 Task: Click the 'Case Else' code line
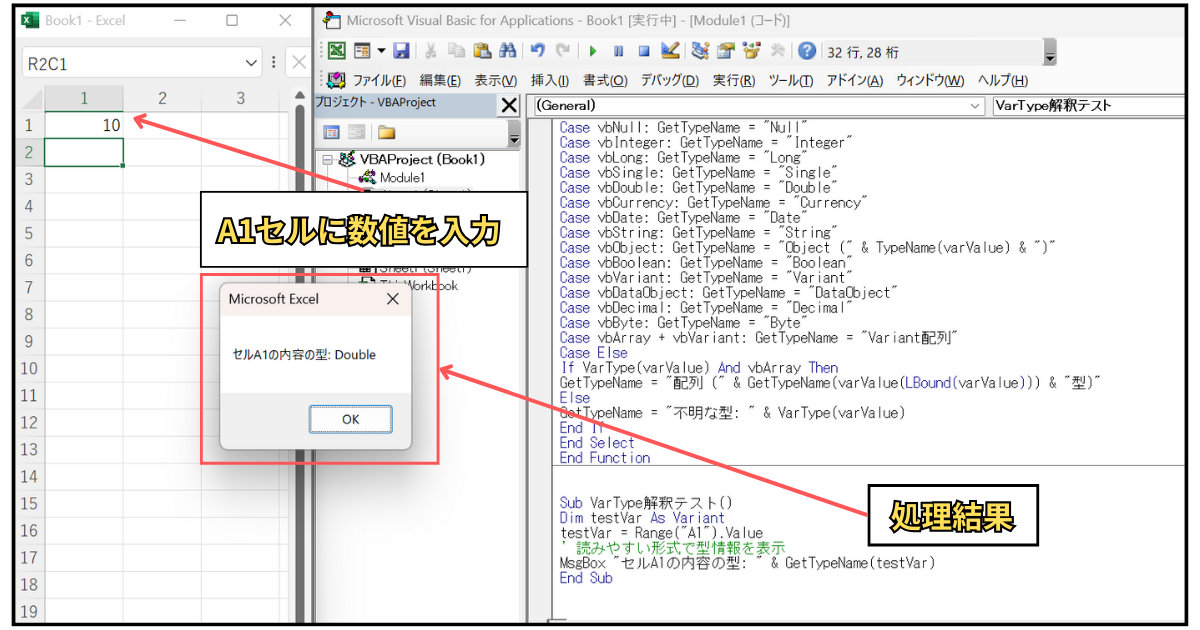tap(594, 353)
